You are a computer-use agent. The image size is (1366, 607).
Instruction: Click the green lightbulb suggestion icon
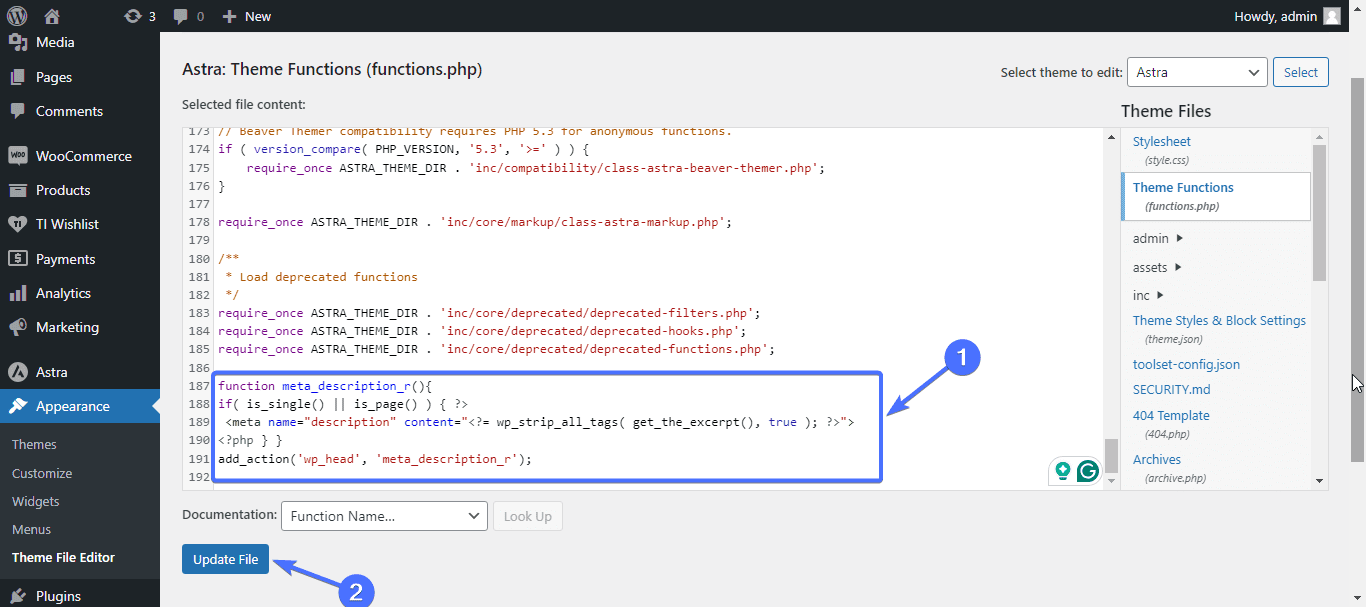(x=1063, y=470)
